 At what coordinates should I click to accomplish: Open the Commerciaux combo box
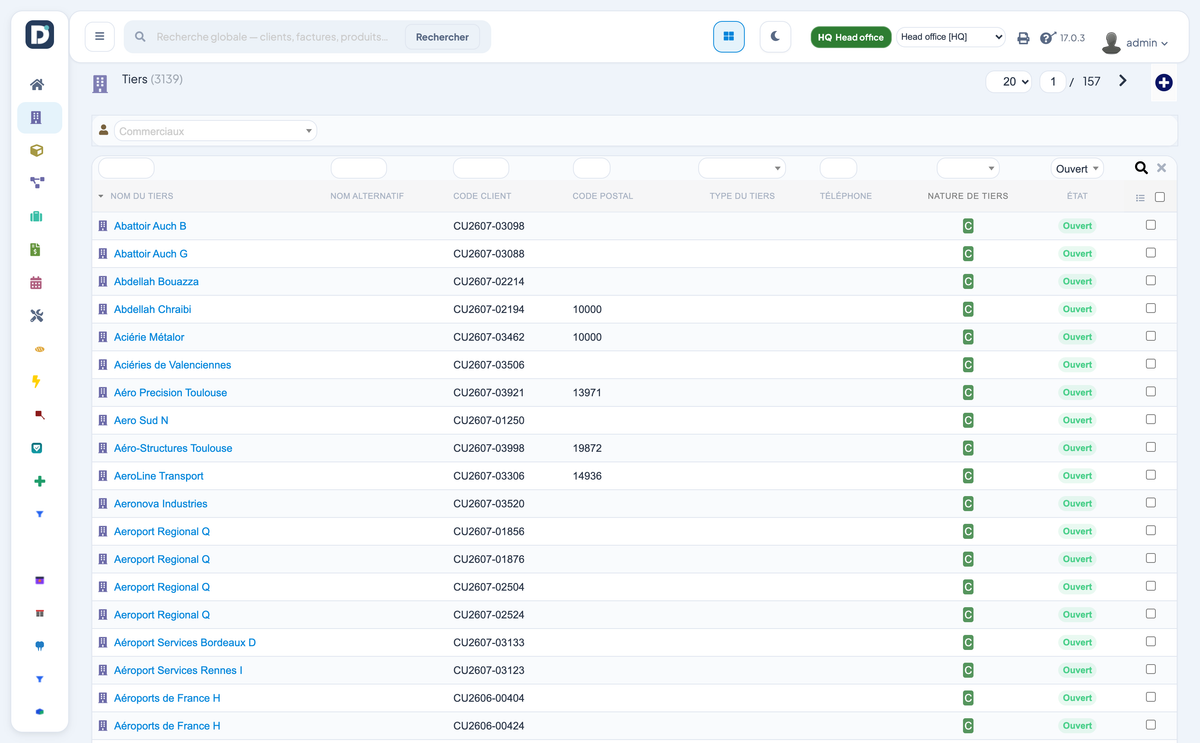[215, 131]
